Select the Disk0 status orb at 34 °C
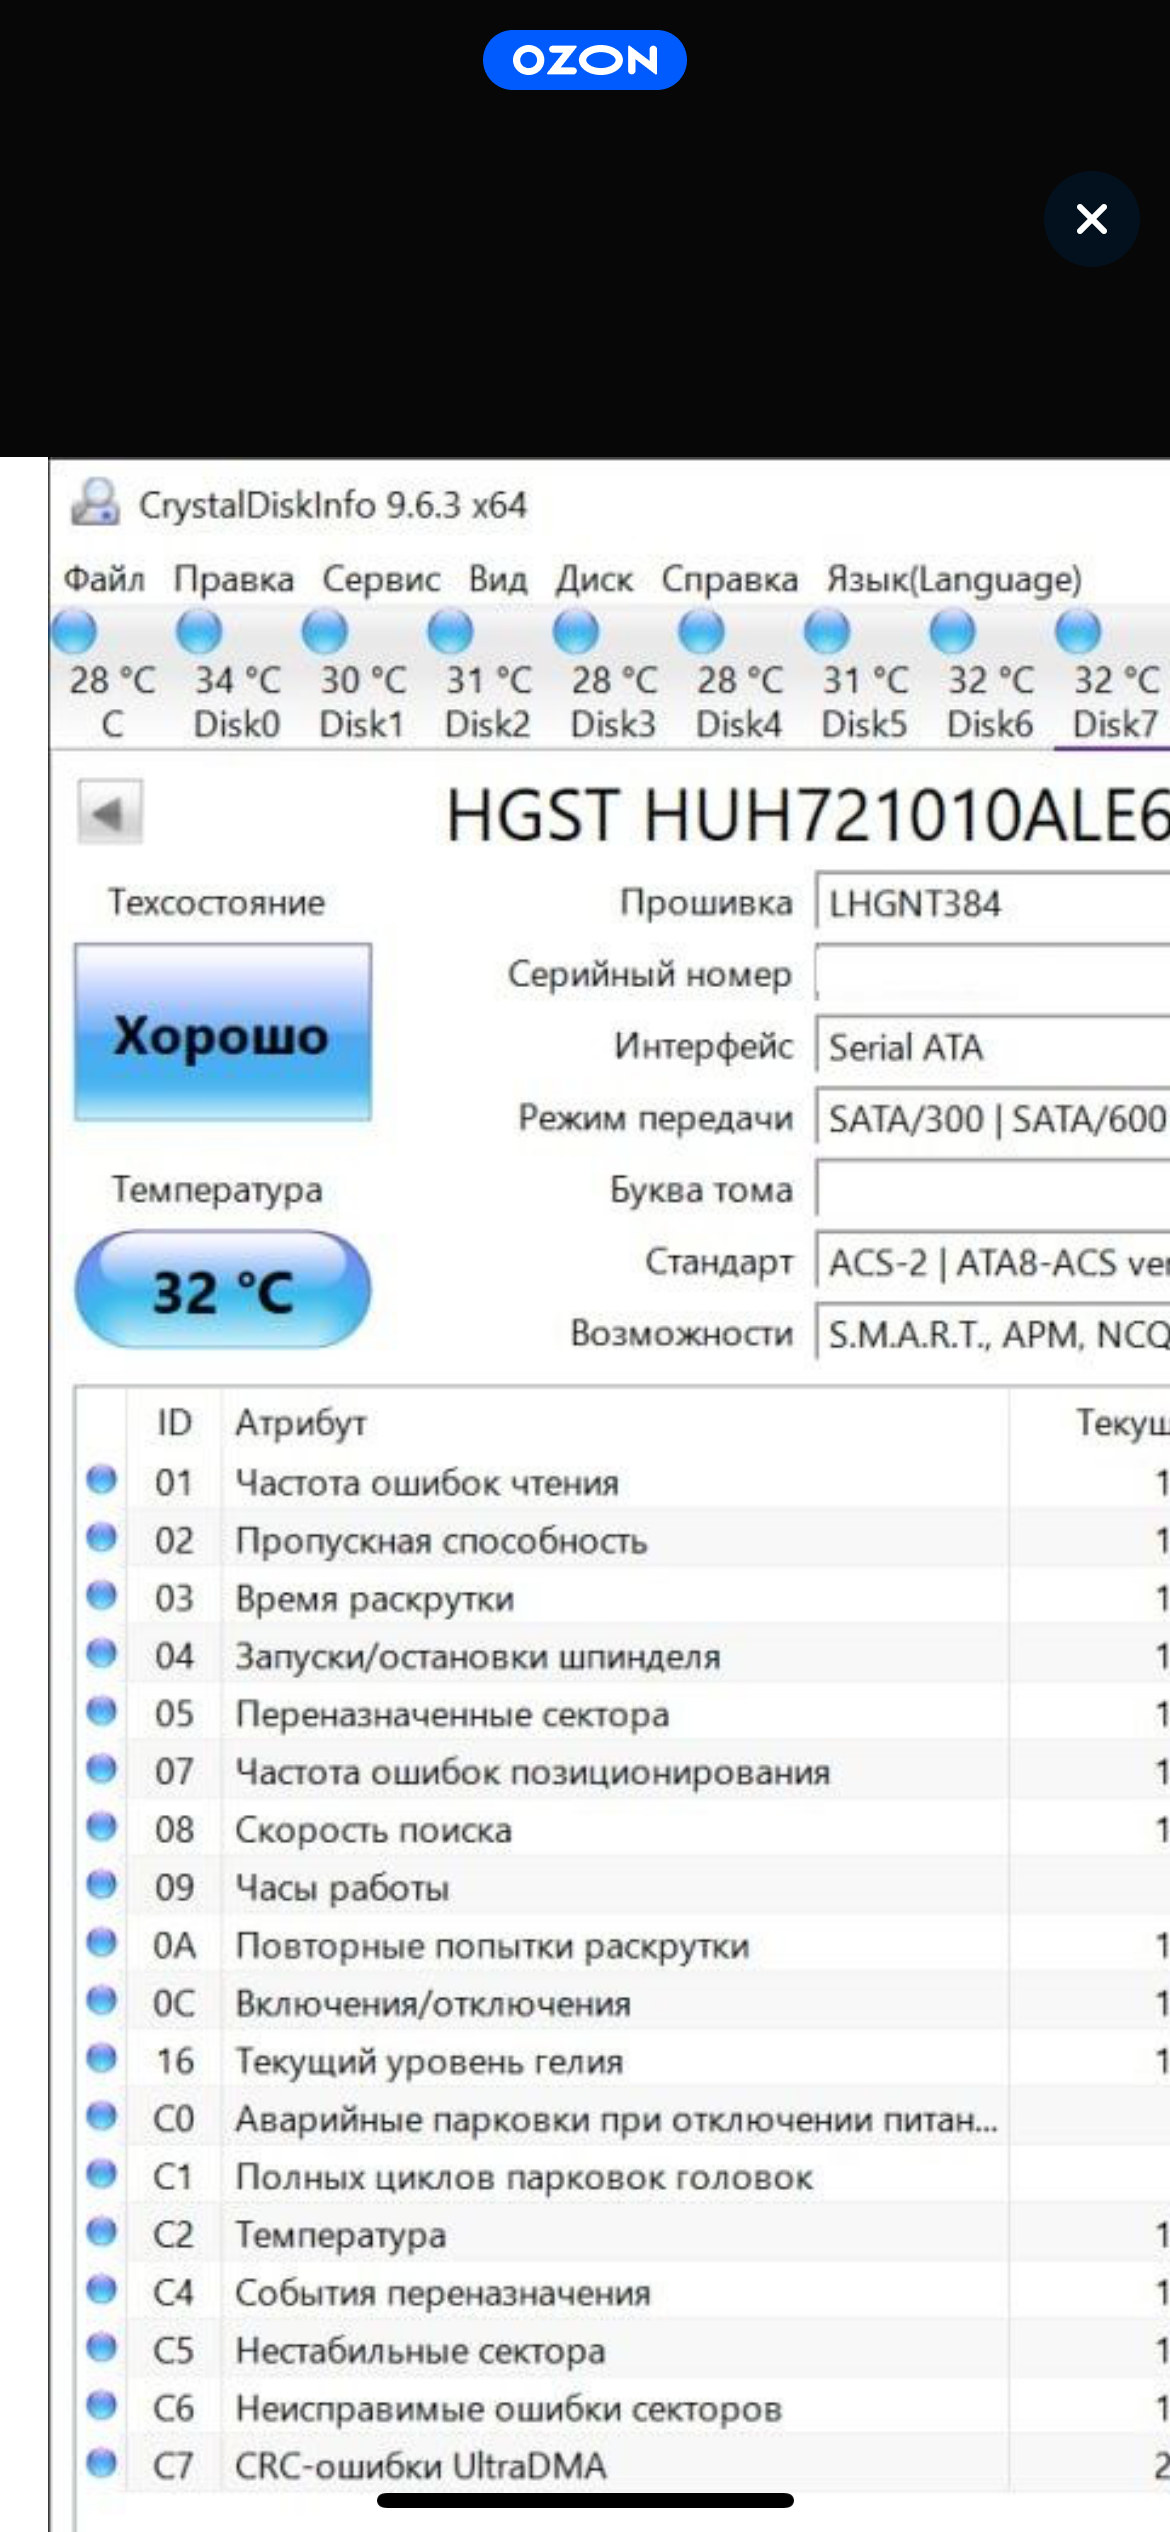This screenshot has width=1170, height=2532. click(199, 632)
